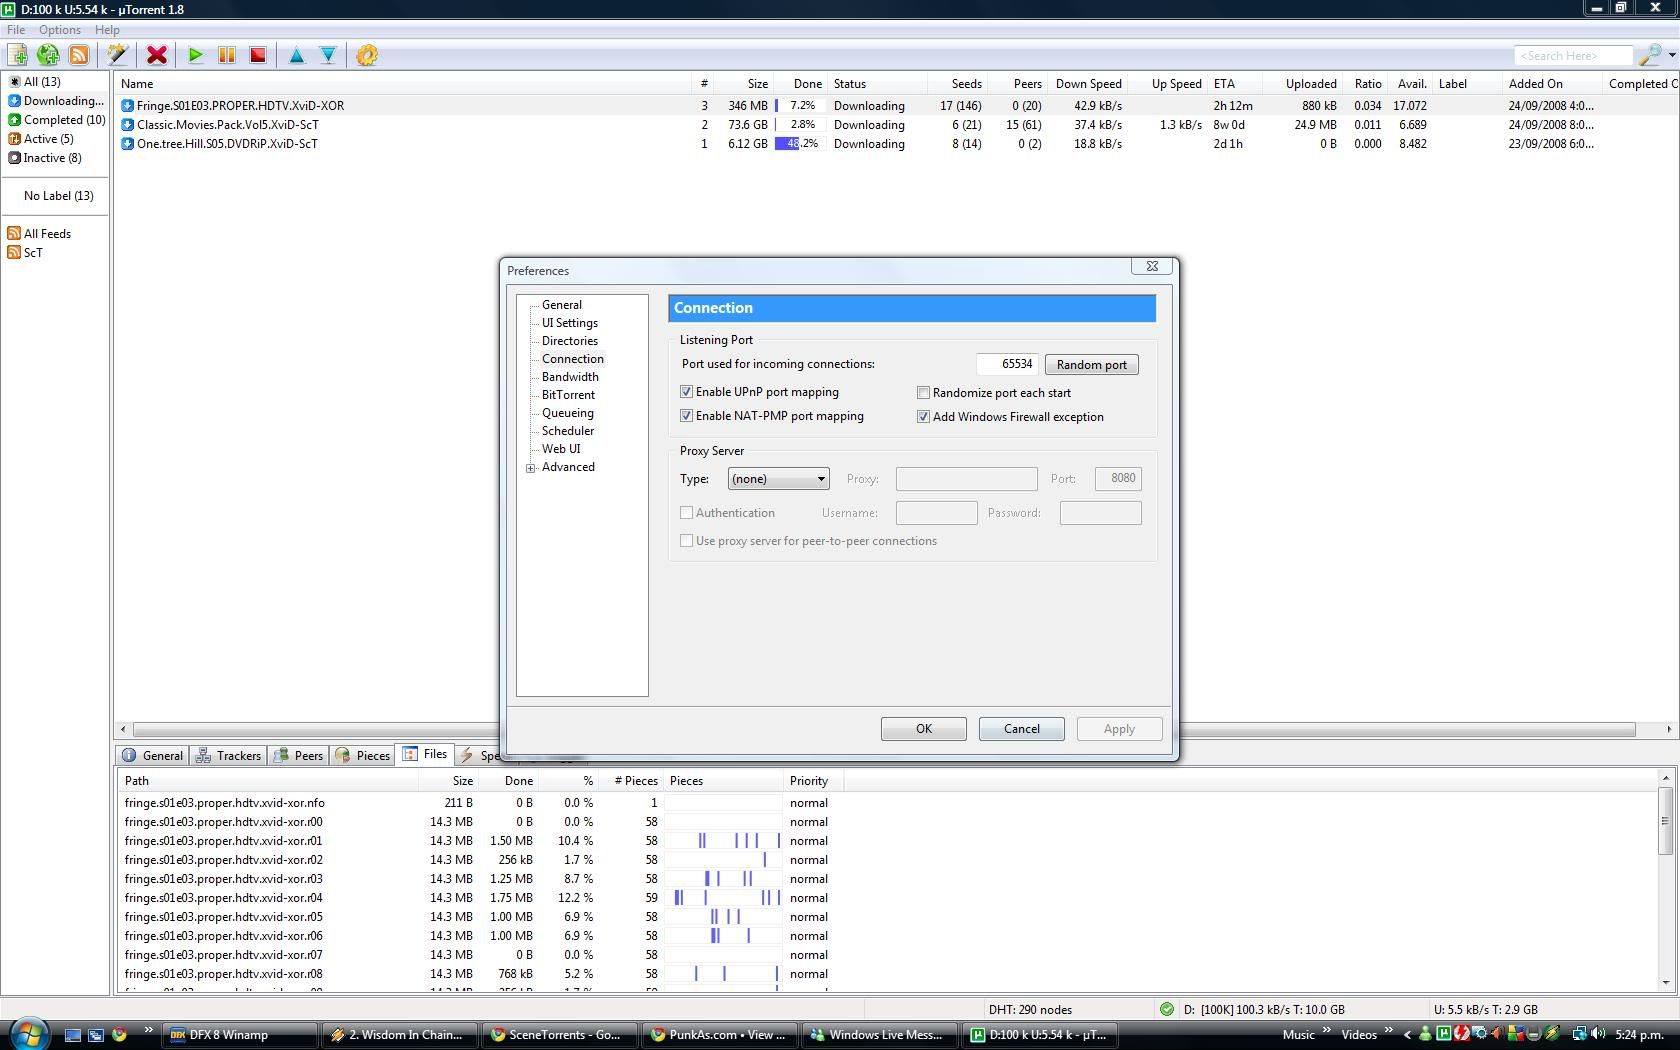This screenshot has width=1680, height=1050.
Task: Click the Search Here input box
Action: tap(1574, 56)
